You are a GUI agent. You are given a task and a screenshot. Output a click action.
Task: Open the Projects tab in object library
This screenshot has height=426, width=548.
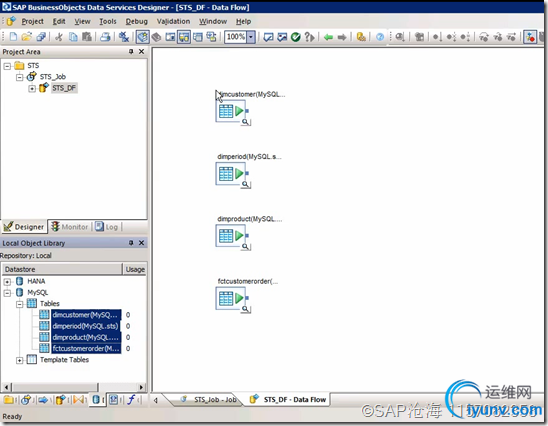[8, 400]
